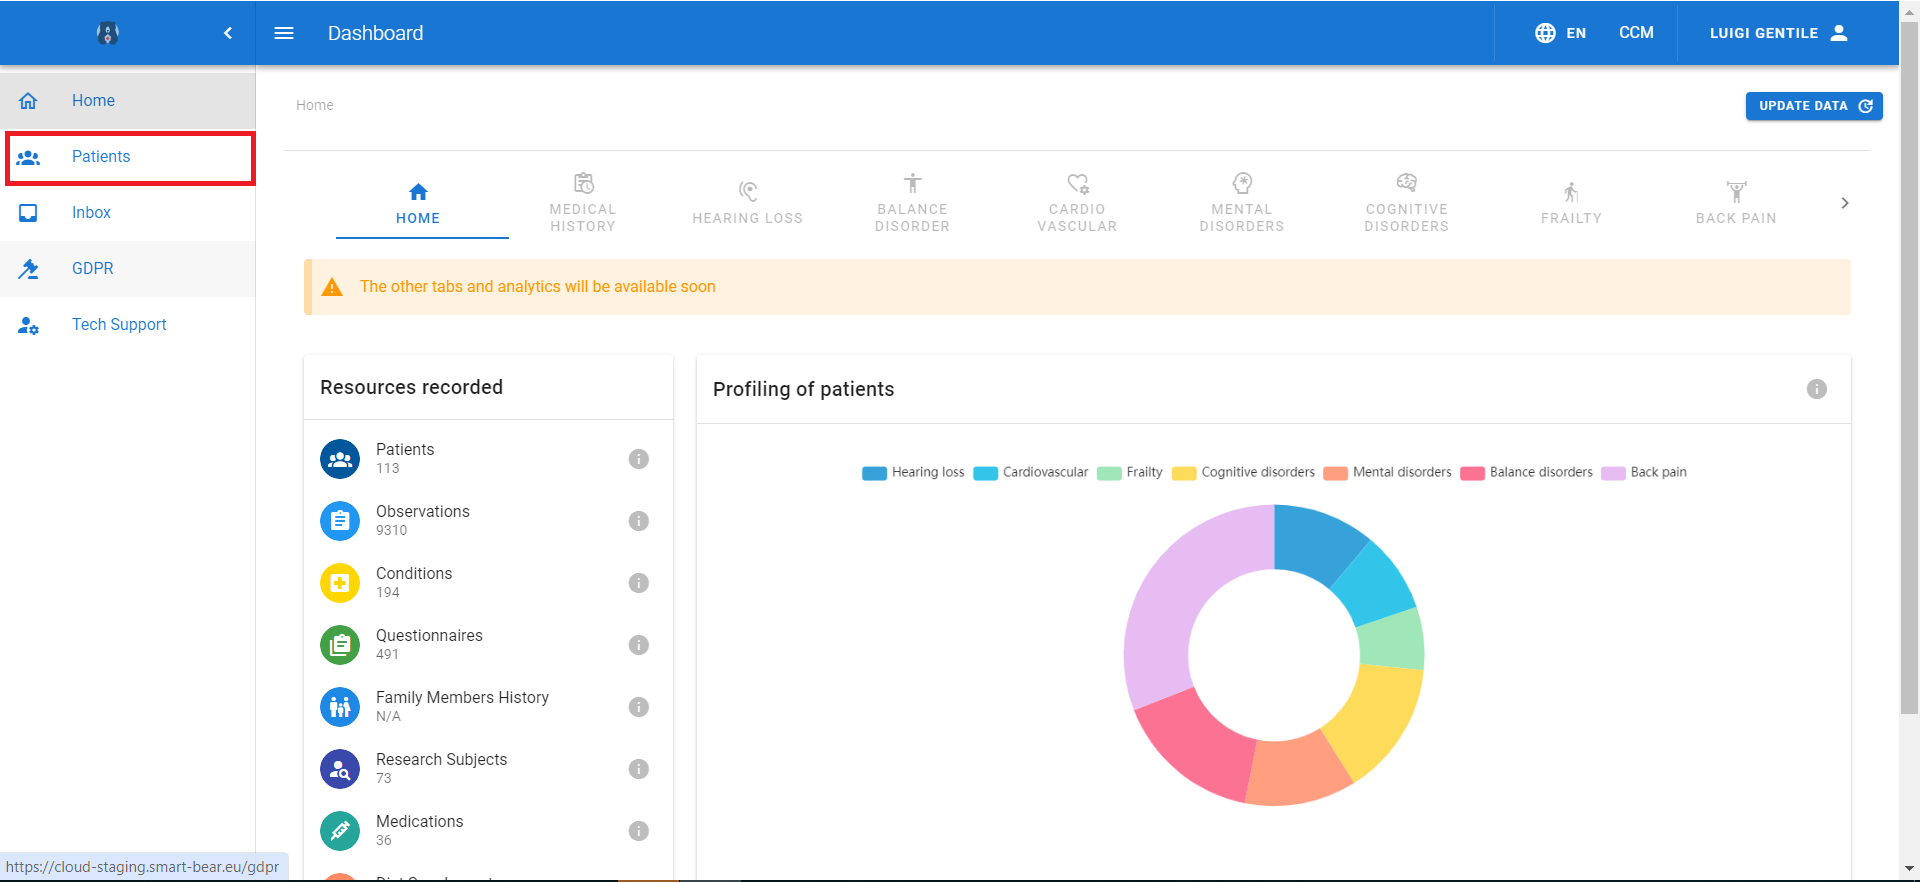Show info for Medications resource
The width and height of the screenshot is (1920, 882).
[639, 831]
